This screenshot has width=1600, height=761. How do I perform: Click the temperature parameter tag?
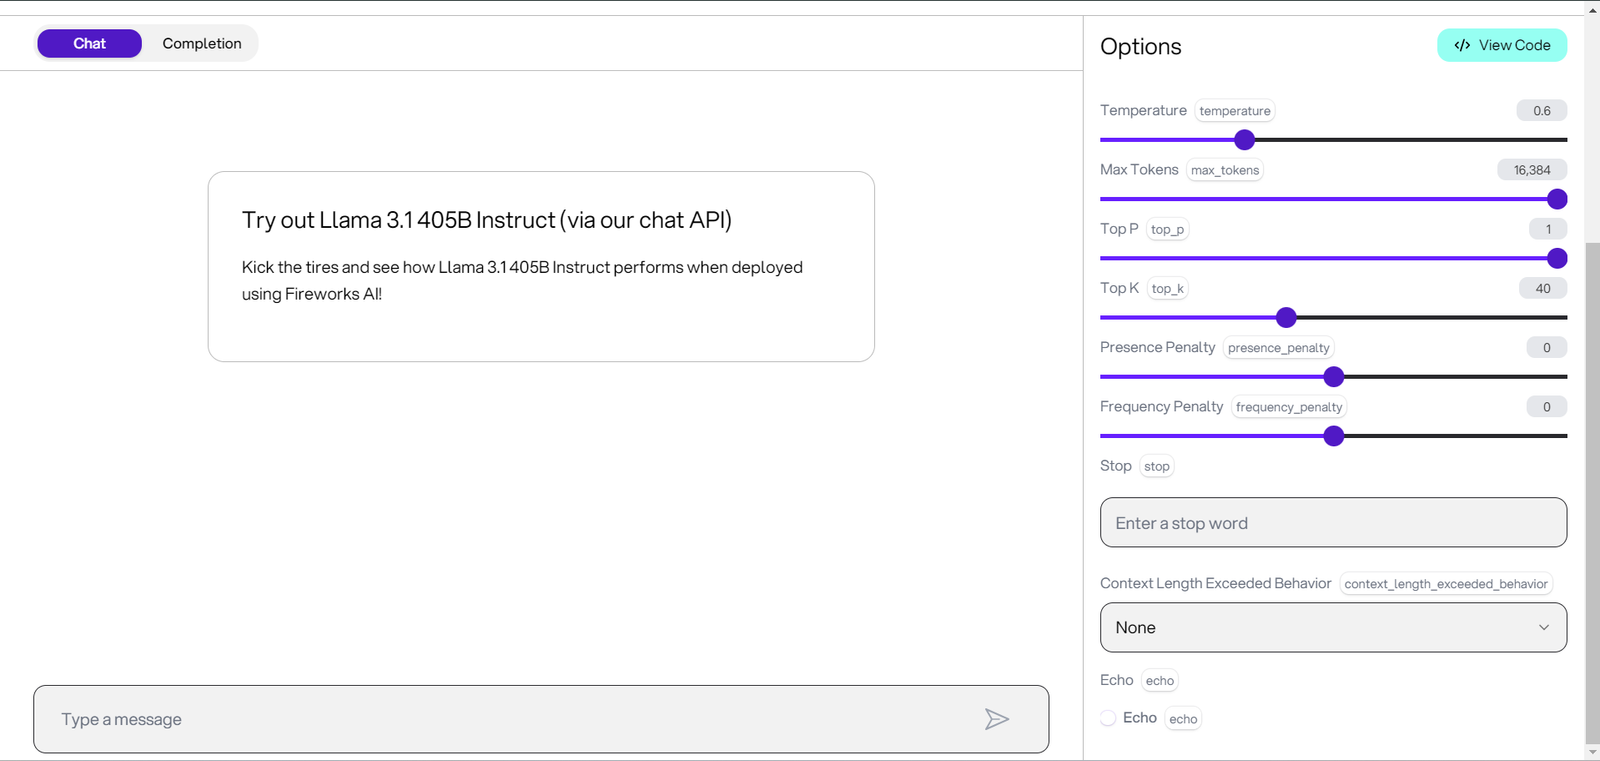tap(1235, 111)
